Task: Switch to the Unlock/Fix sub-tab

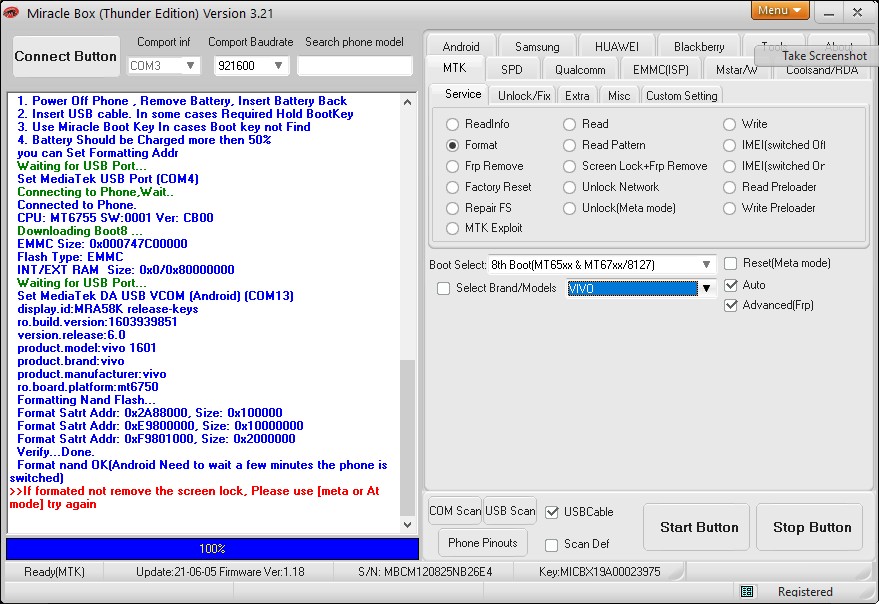Action: coord(524,95)
